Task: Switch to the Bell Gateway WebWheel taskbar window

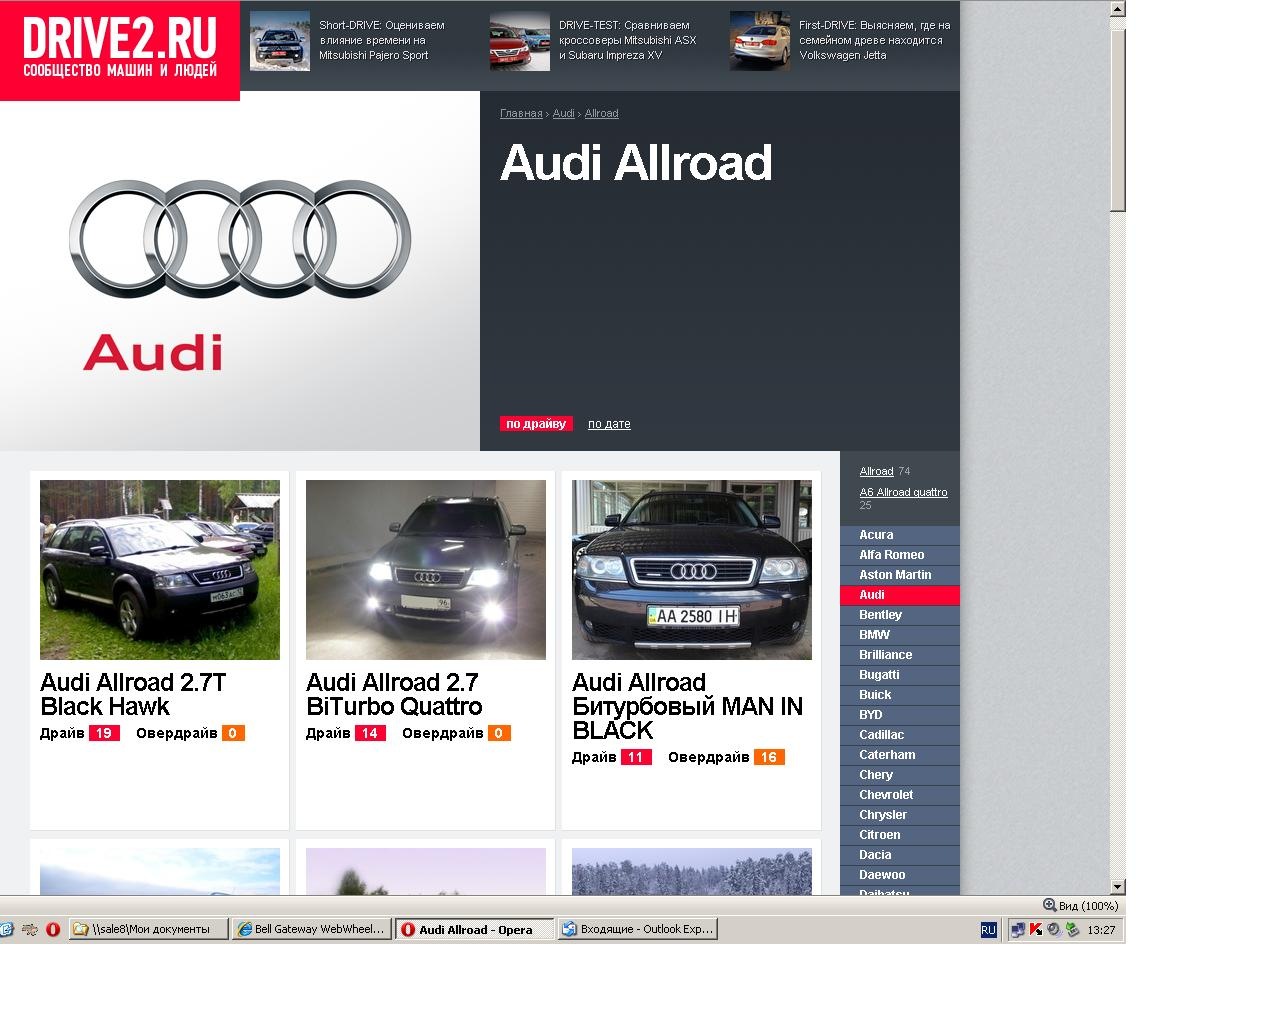Action: click(x=311, y=929)
